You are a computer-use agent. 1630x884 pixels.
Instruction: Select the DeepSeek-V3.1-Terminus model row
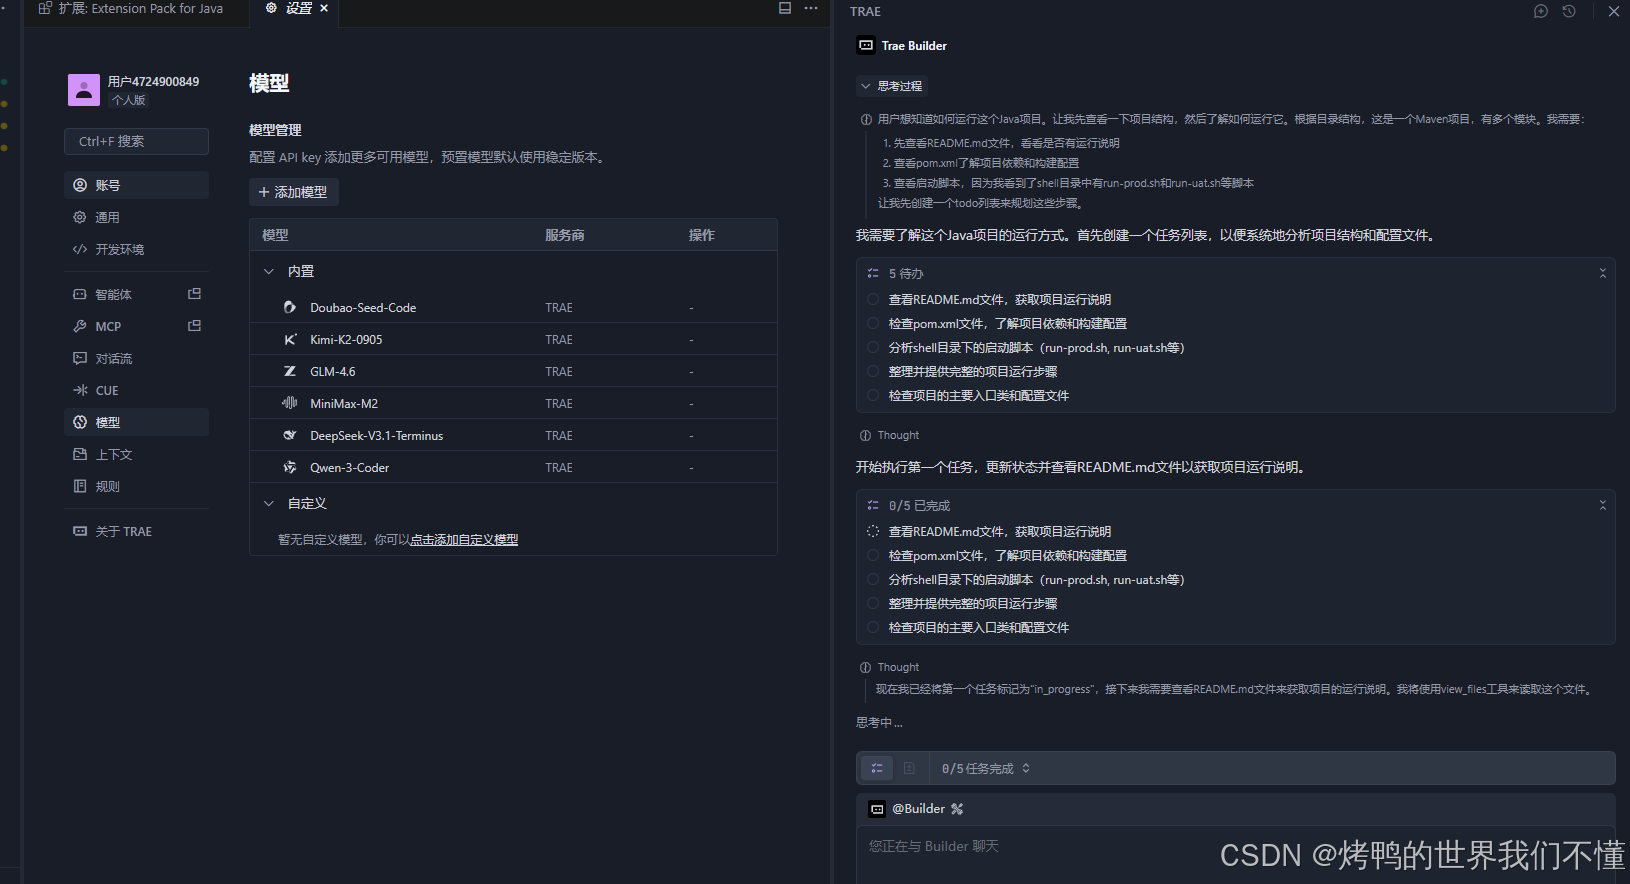(x=513, y=435)
